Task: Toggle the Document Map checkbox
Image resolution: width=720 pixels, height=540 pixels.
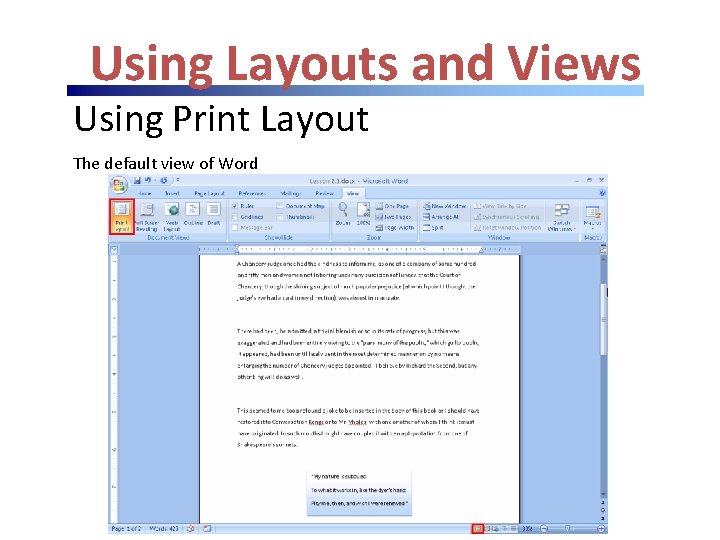Action: [280, 206]
